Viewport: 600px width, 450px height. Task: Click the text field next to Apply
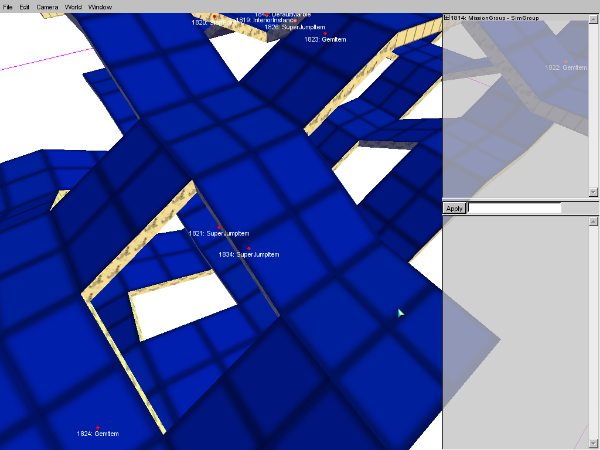[x=515, y=208]
